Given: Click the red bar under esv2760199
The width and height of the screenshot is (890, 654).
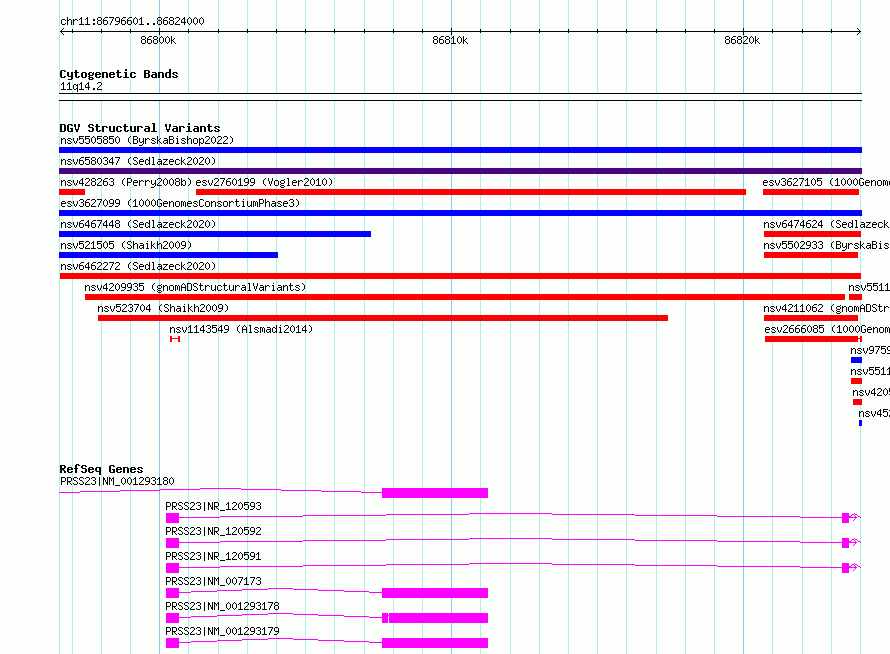Looking at the screenshot, I should tap(471, 192).
